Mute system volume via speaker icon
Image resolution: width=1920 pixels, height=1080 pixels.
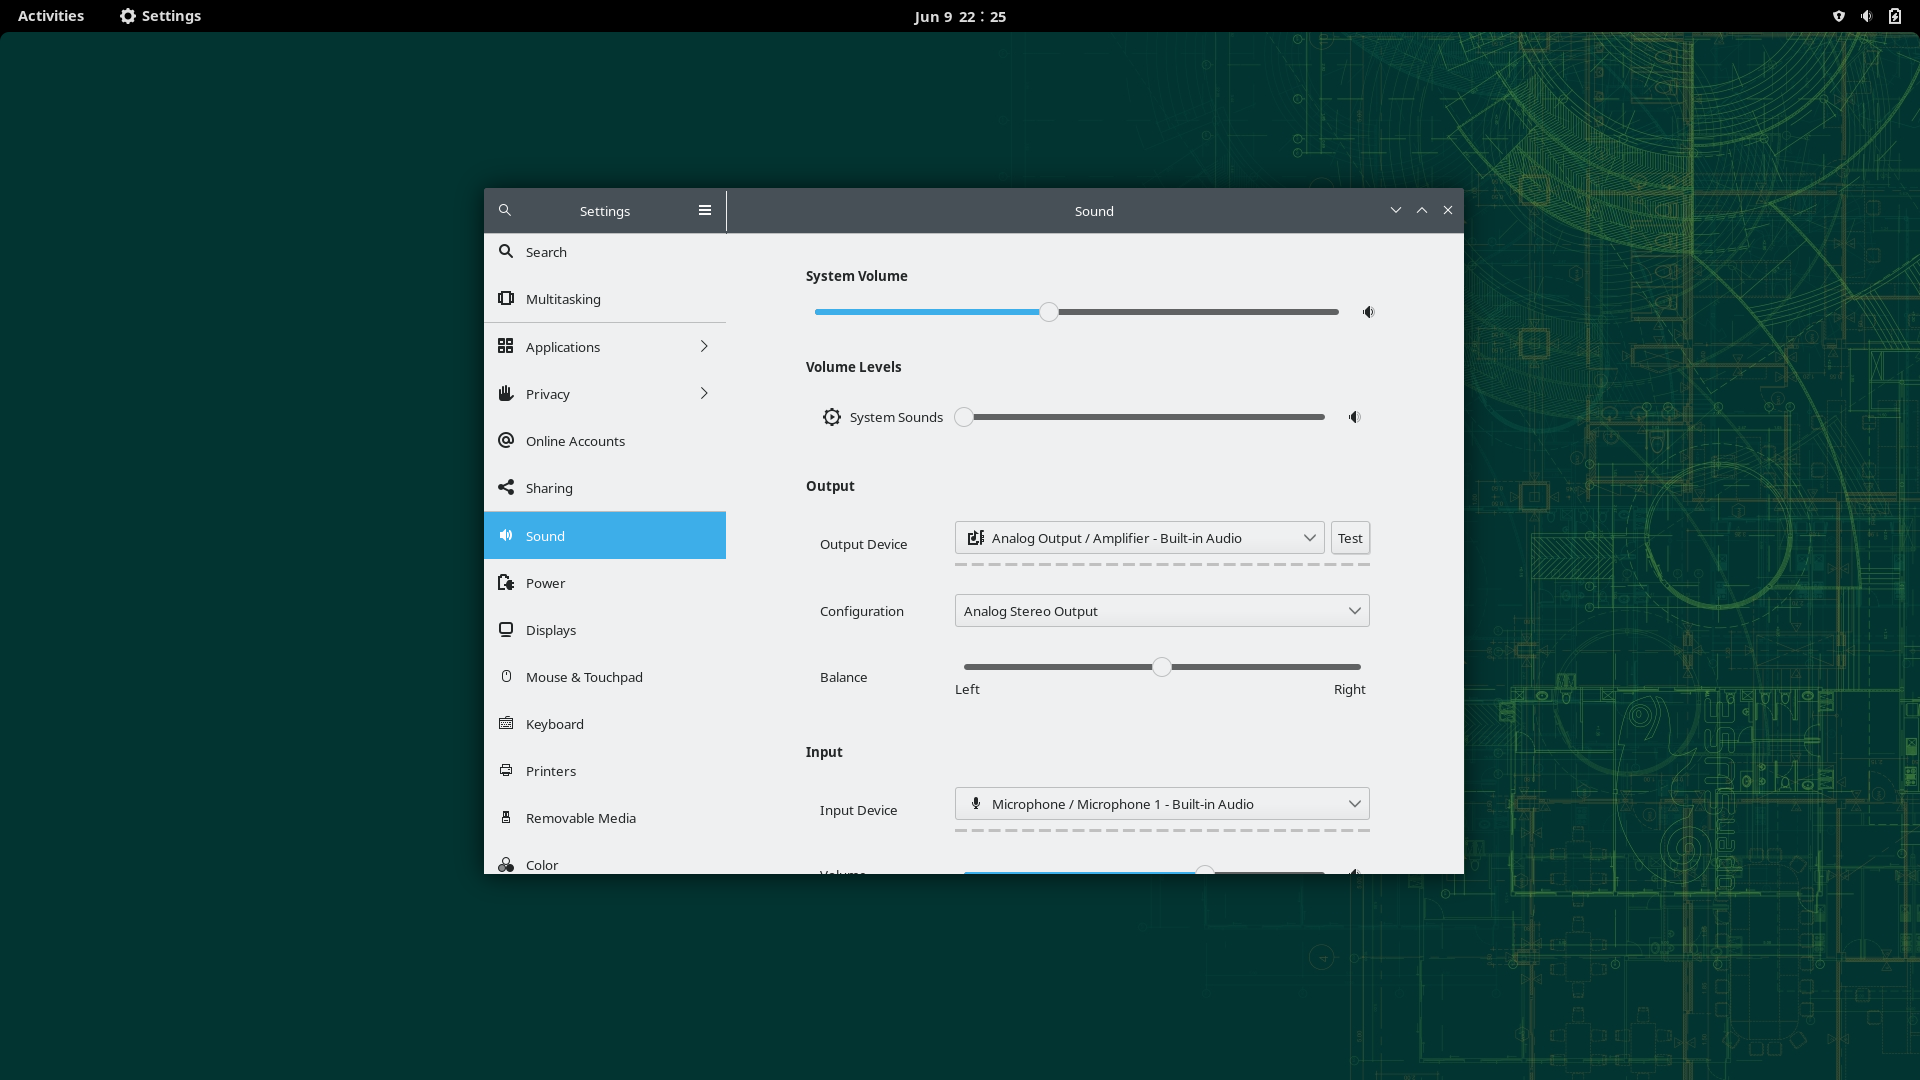click(1368, 312)
